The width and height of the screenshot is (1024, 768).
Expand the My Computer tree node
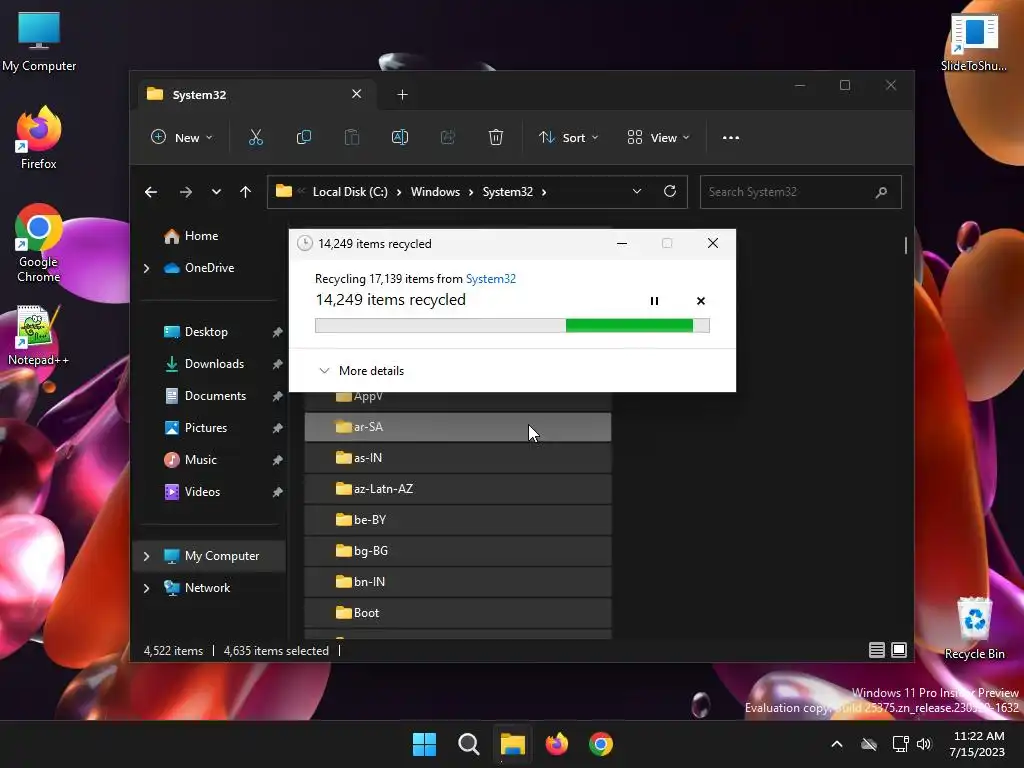(146, 556)
